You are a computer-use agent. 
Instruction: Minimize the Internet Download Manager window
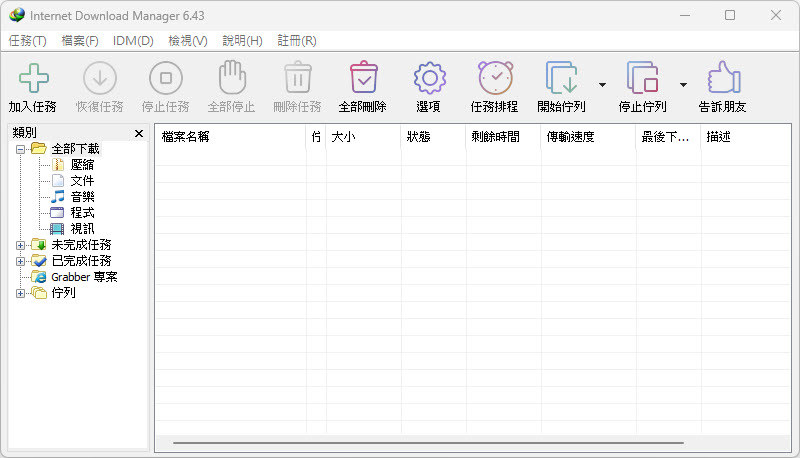[x=685, y=15]
